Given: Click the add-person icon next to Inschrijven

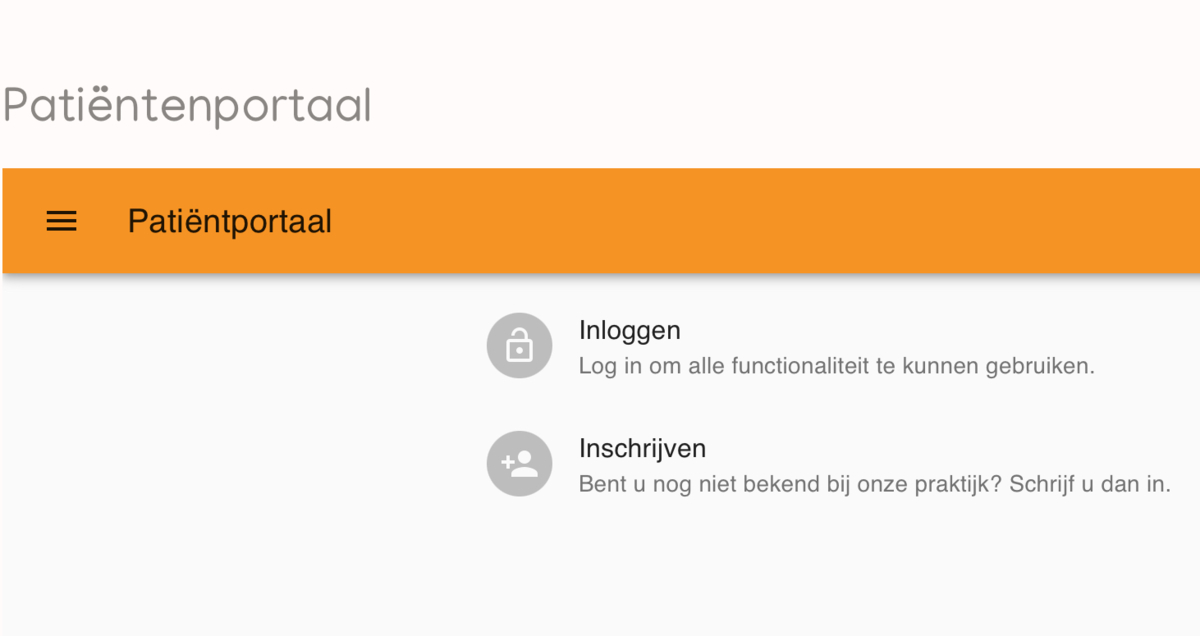Looking at the screenshot, I should click(519, 463).
